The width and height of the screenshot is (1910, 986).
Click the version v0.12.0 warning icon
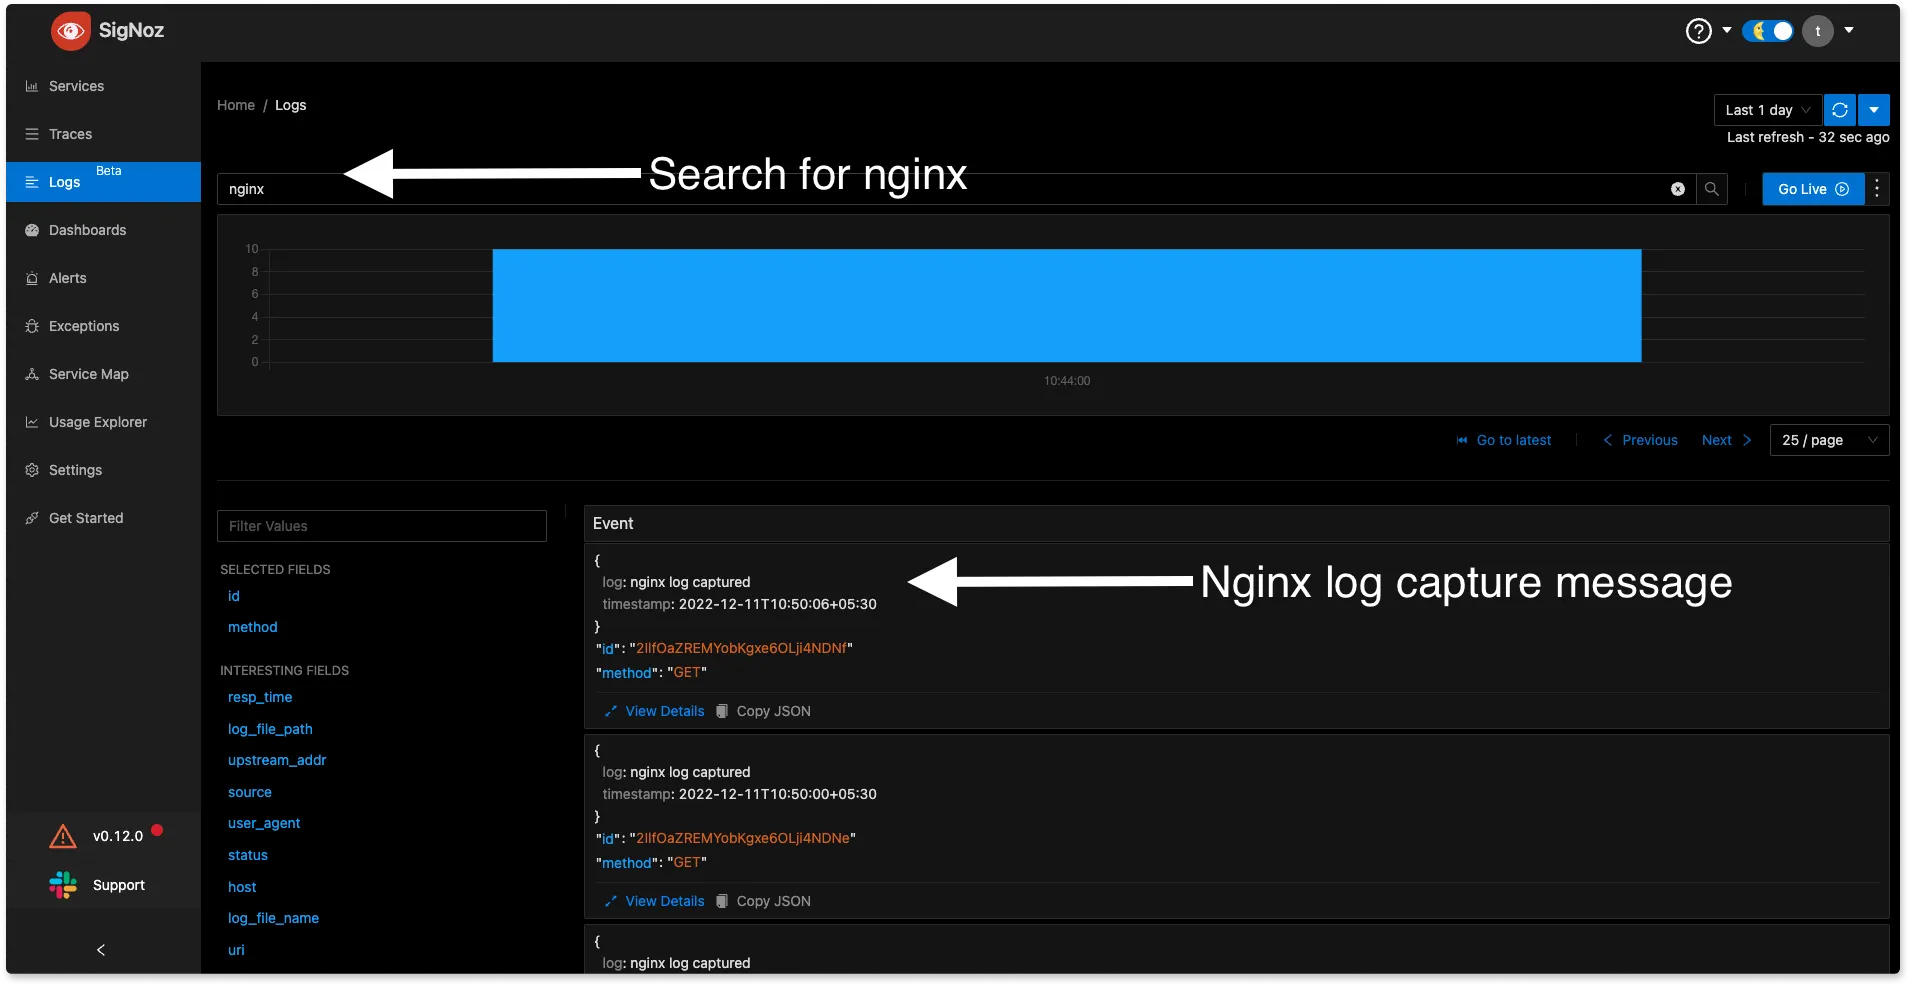[63, 836]
